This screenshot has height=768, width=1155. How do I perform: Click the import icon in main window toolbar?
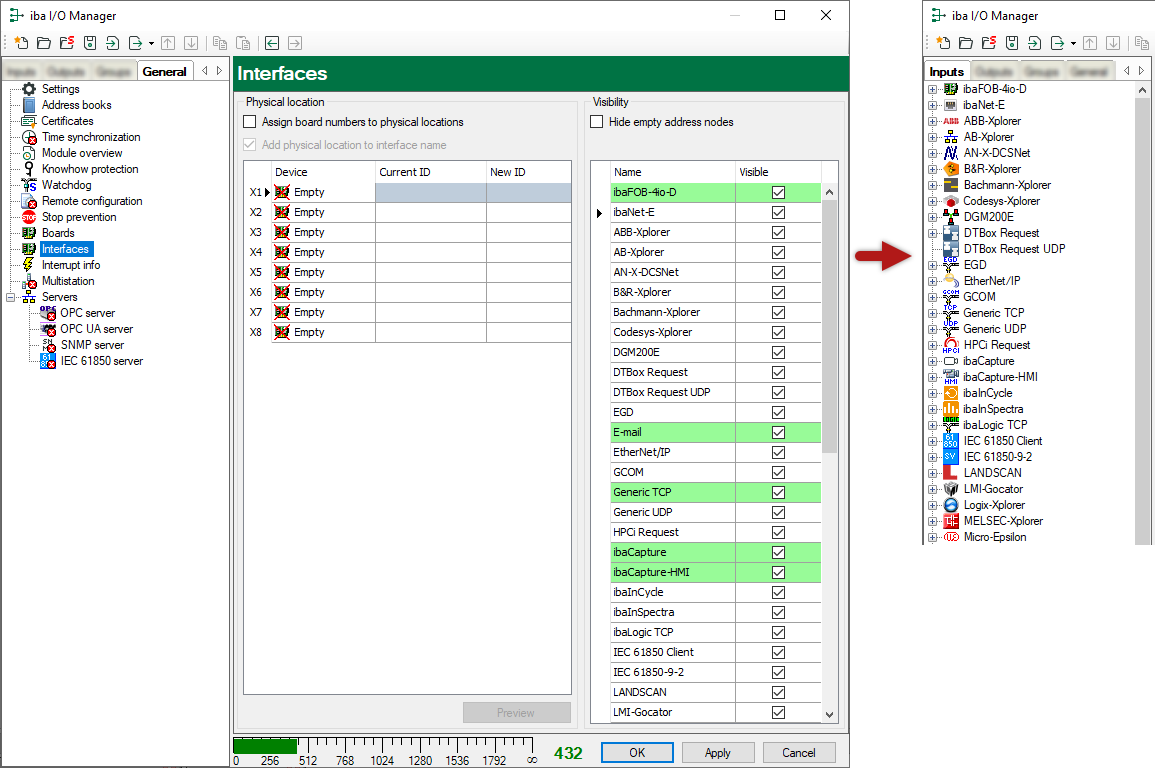click(113, 43)
